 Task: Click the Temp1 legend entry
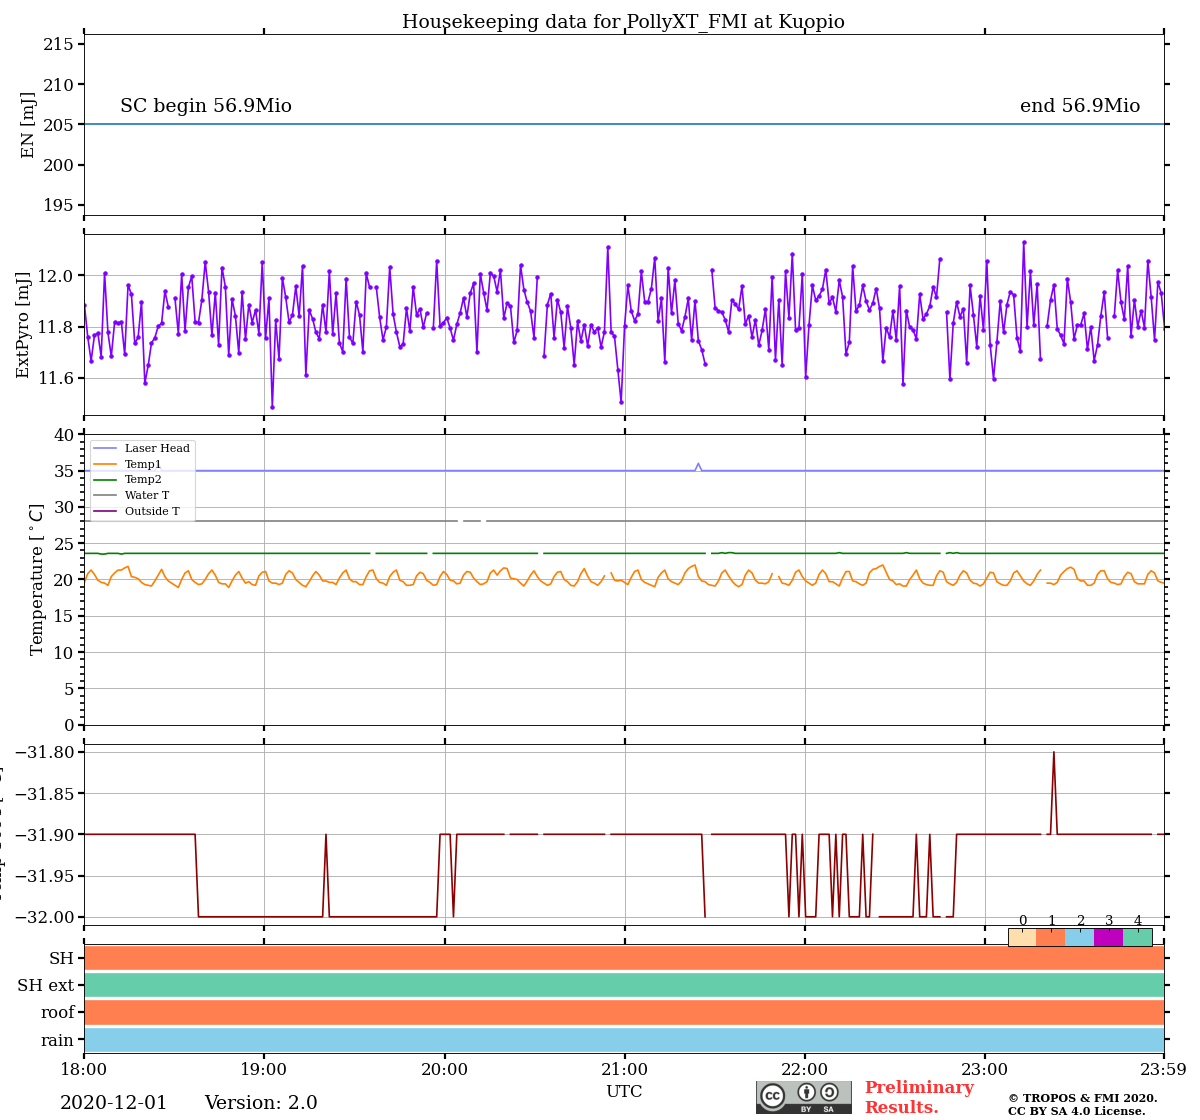coord(127,464)
